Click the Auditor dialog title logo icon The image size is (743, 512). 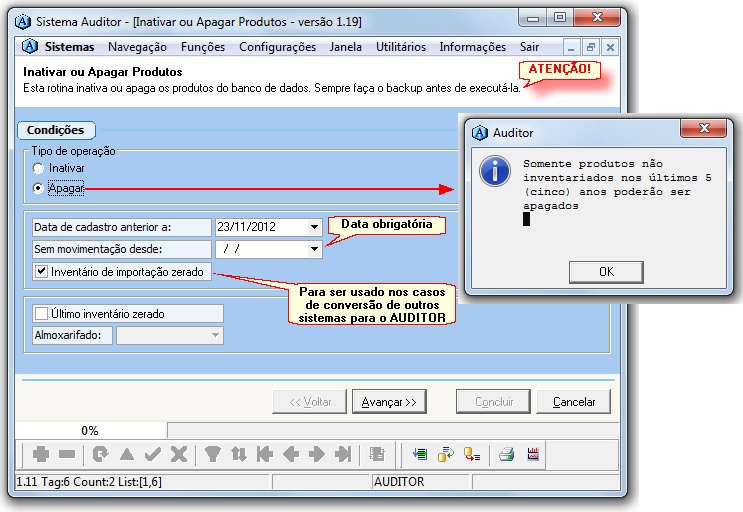(480, 133)
